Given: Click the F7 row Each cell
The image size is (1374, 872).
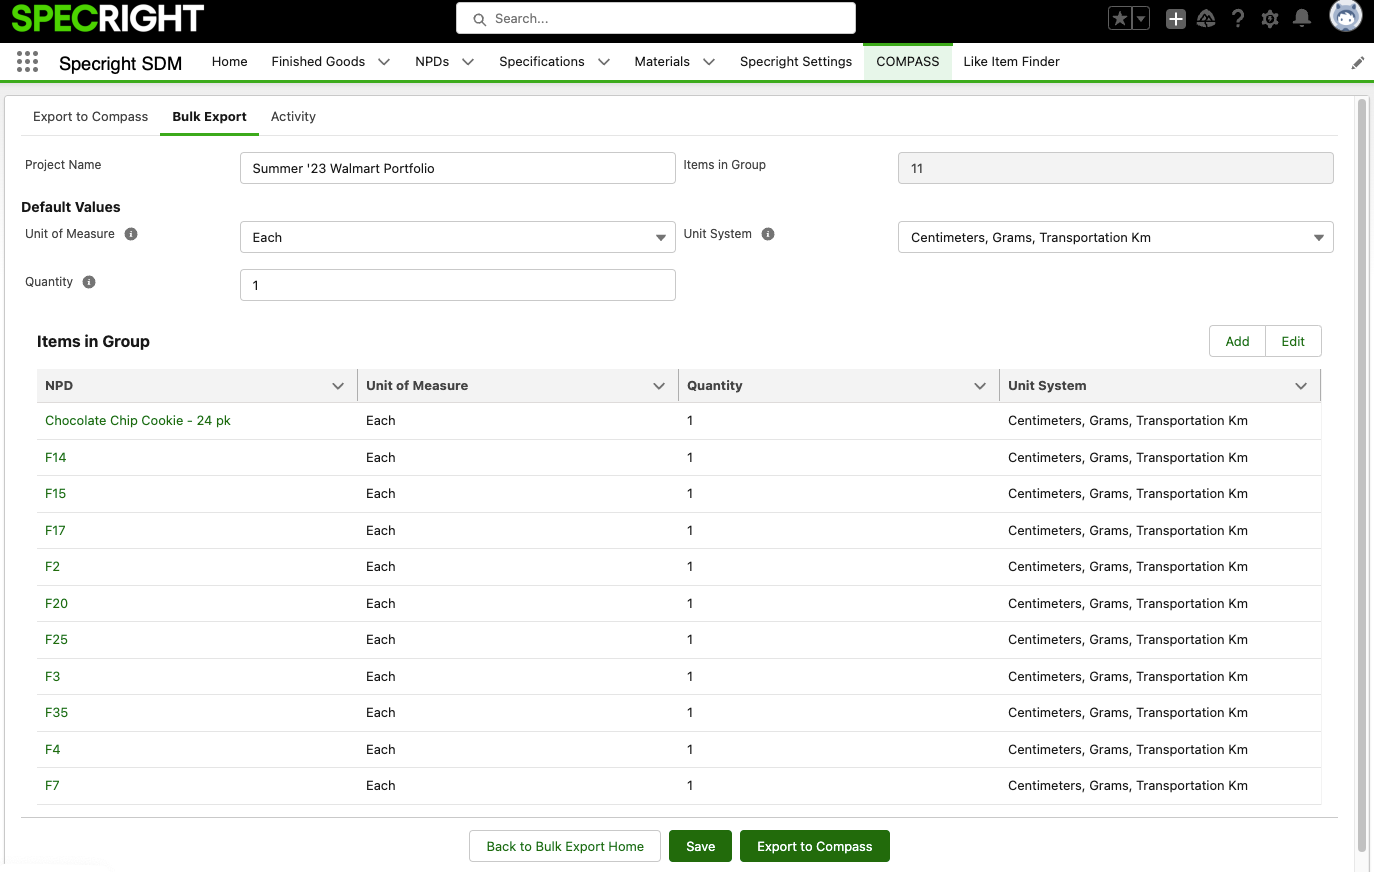Looking at the screenshot, I should pos(518,786).
